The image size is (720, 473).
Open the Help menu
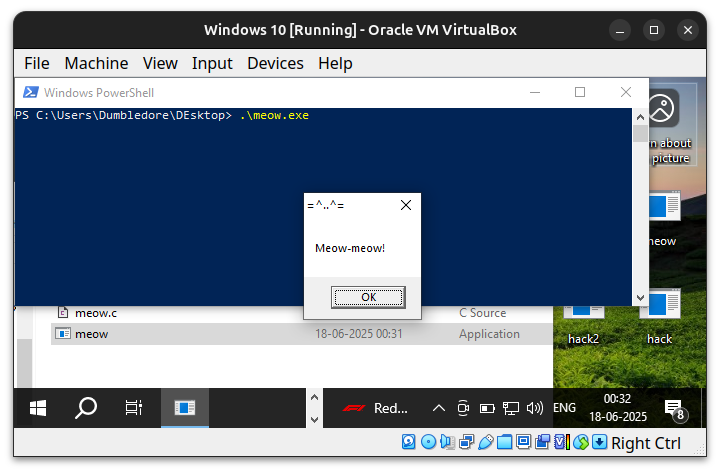point(335,63)
